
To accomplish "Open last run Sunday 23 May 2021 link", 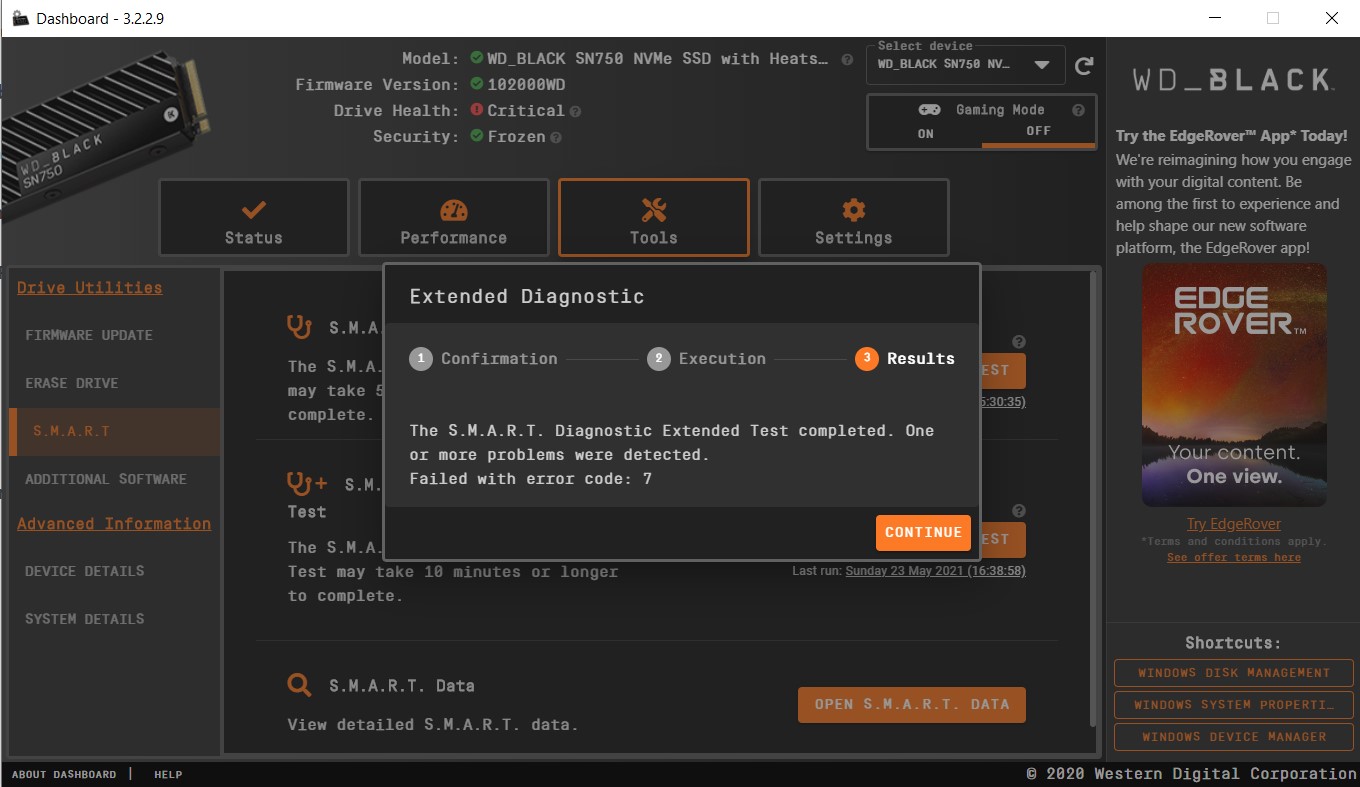I will 935,571.
